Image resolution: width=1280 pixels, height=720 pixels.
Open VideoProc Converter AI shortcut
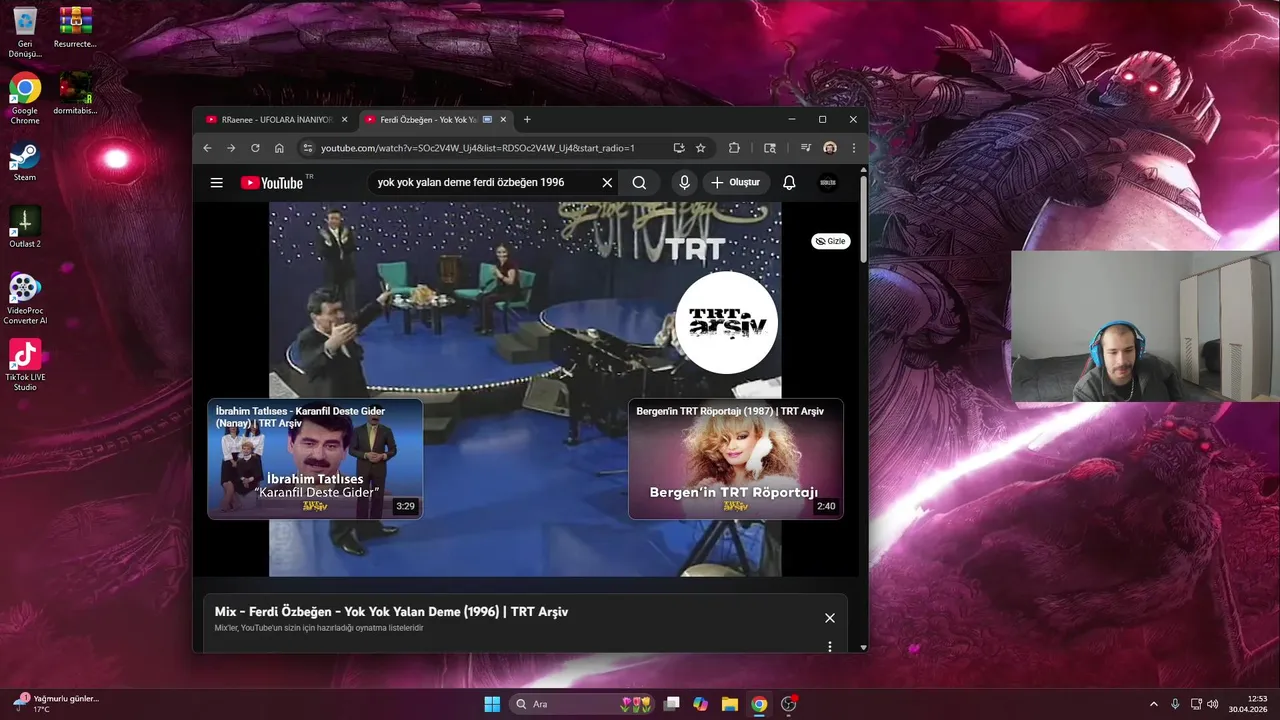coord(25,299)
